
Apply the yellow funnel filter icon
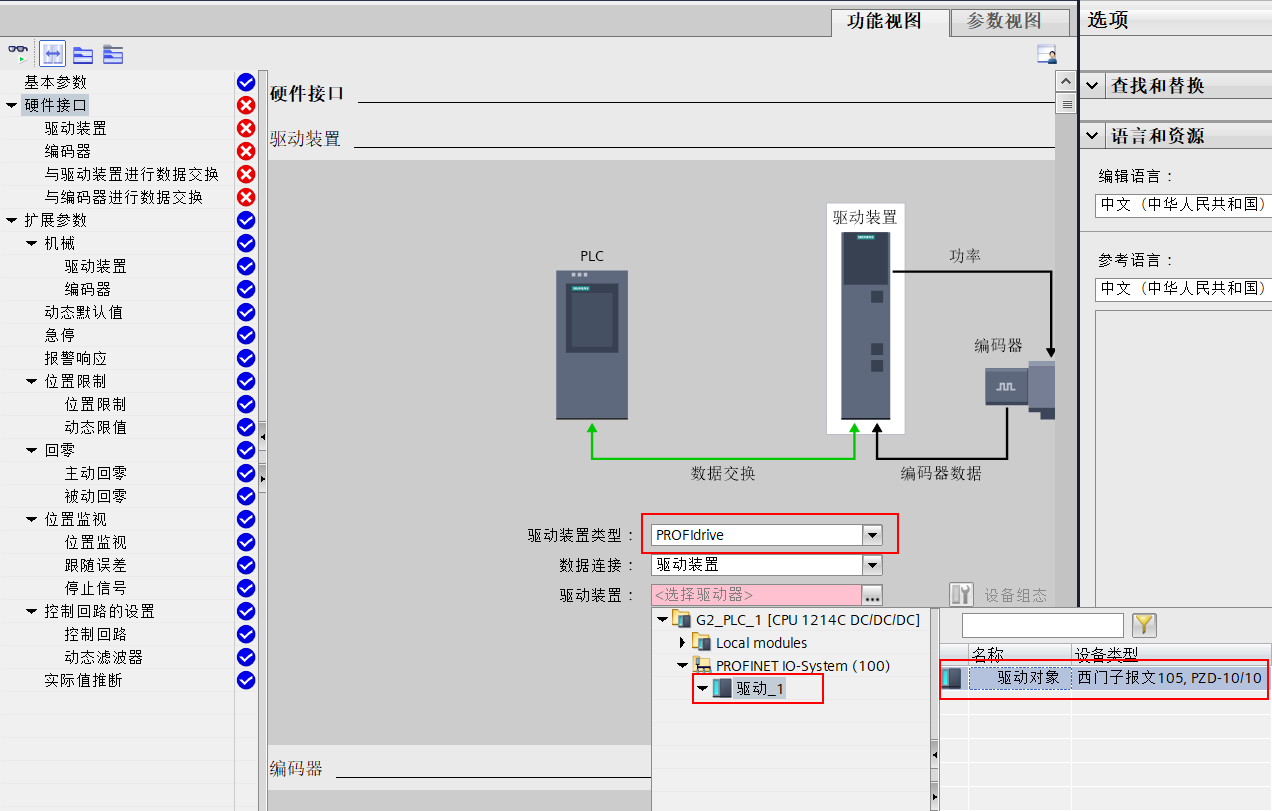point(1143,624)
